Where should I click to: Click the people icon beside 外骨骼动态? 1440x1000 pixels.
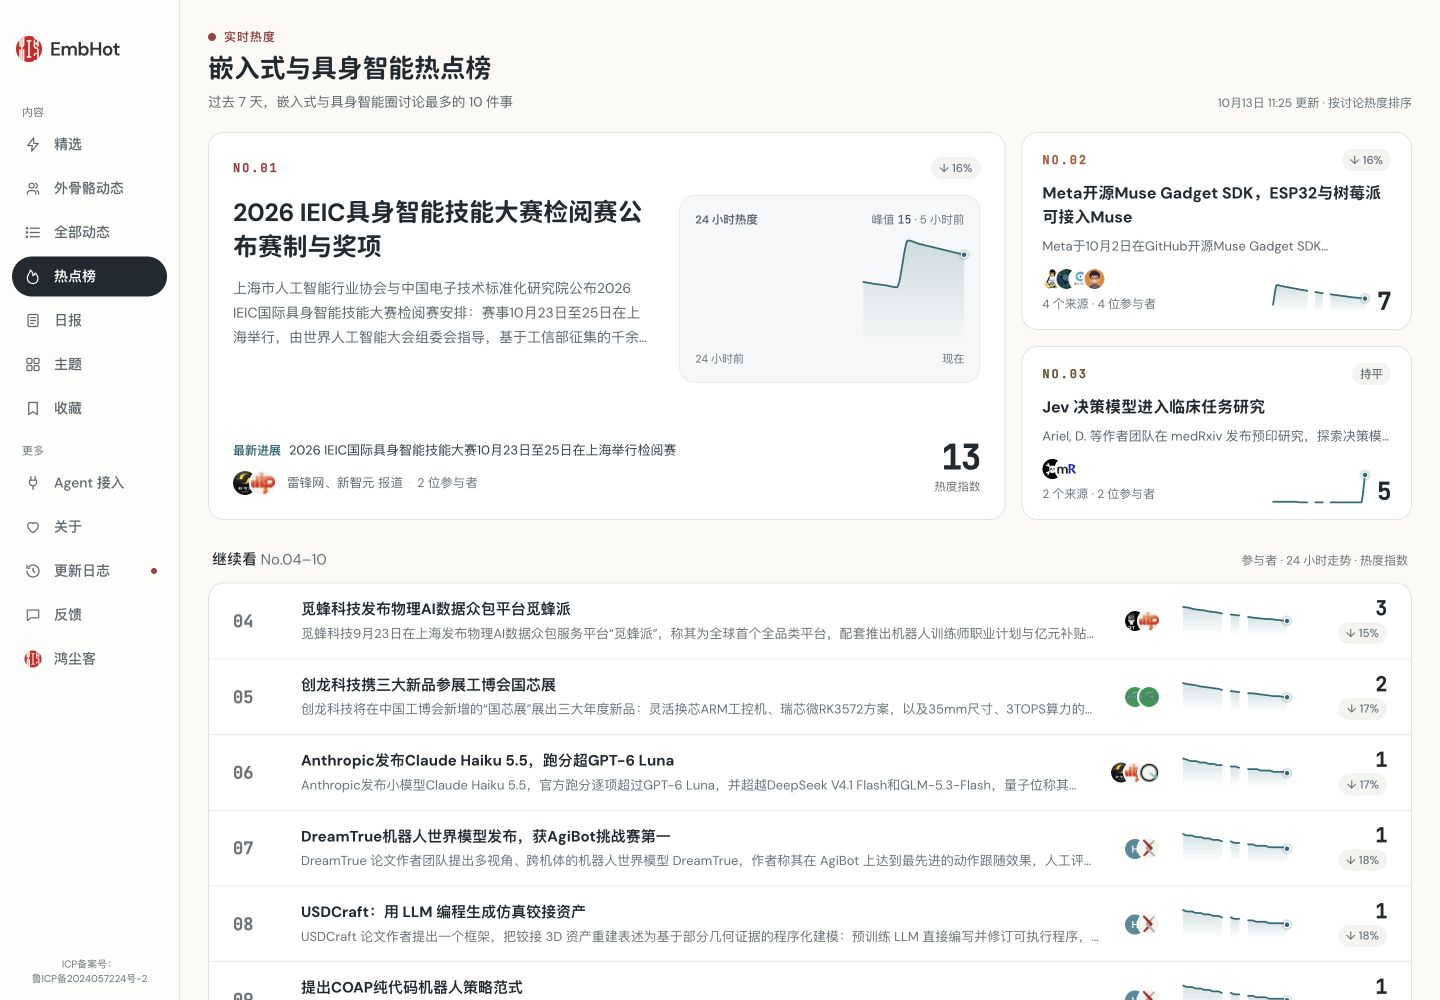(33, 189)
